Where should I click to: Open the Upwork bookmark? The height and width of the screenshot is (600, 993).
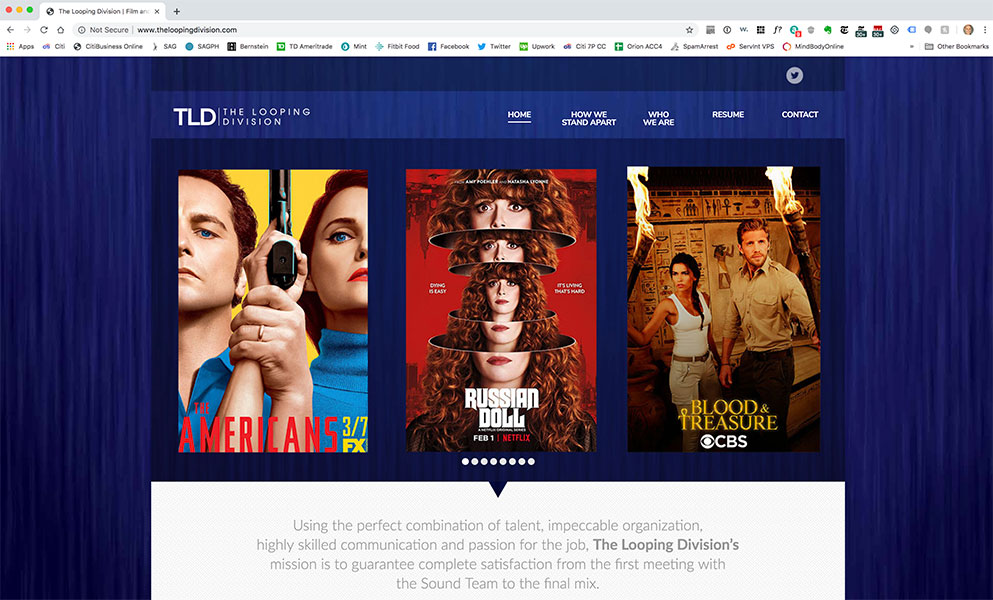click(537, 46)
